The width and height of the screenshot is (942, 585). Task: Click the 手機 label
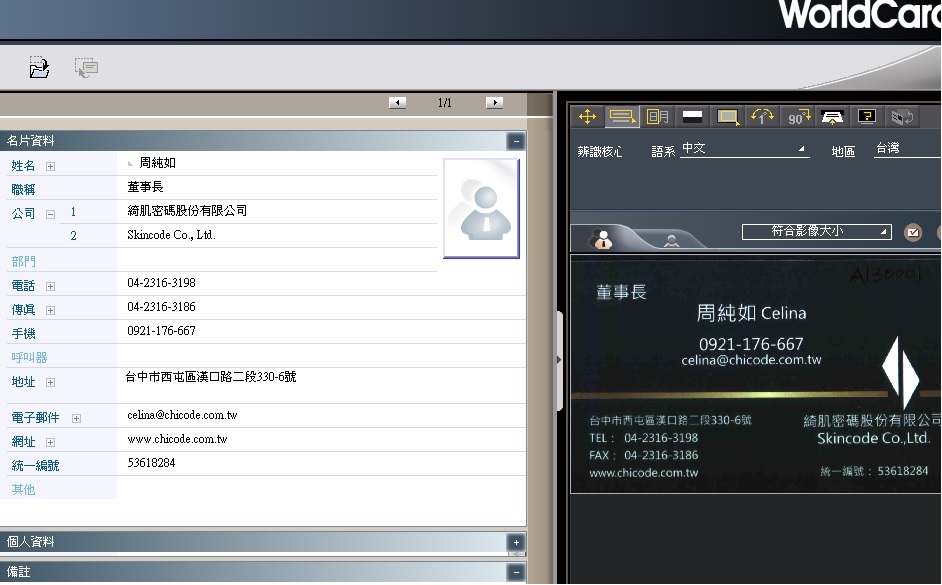23,334
